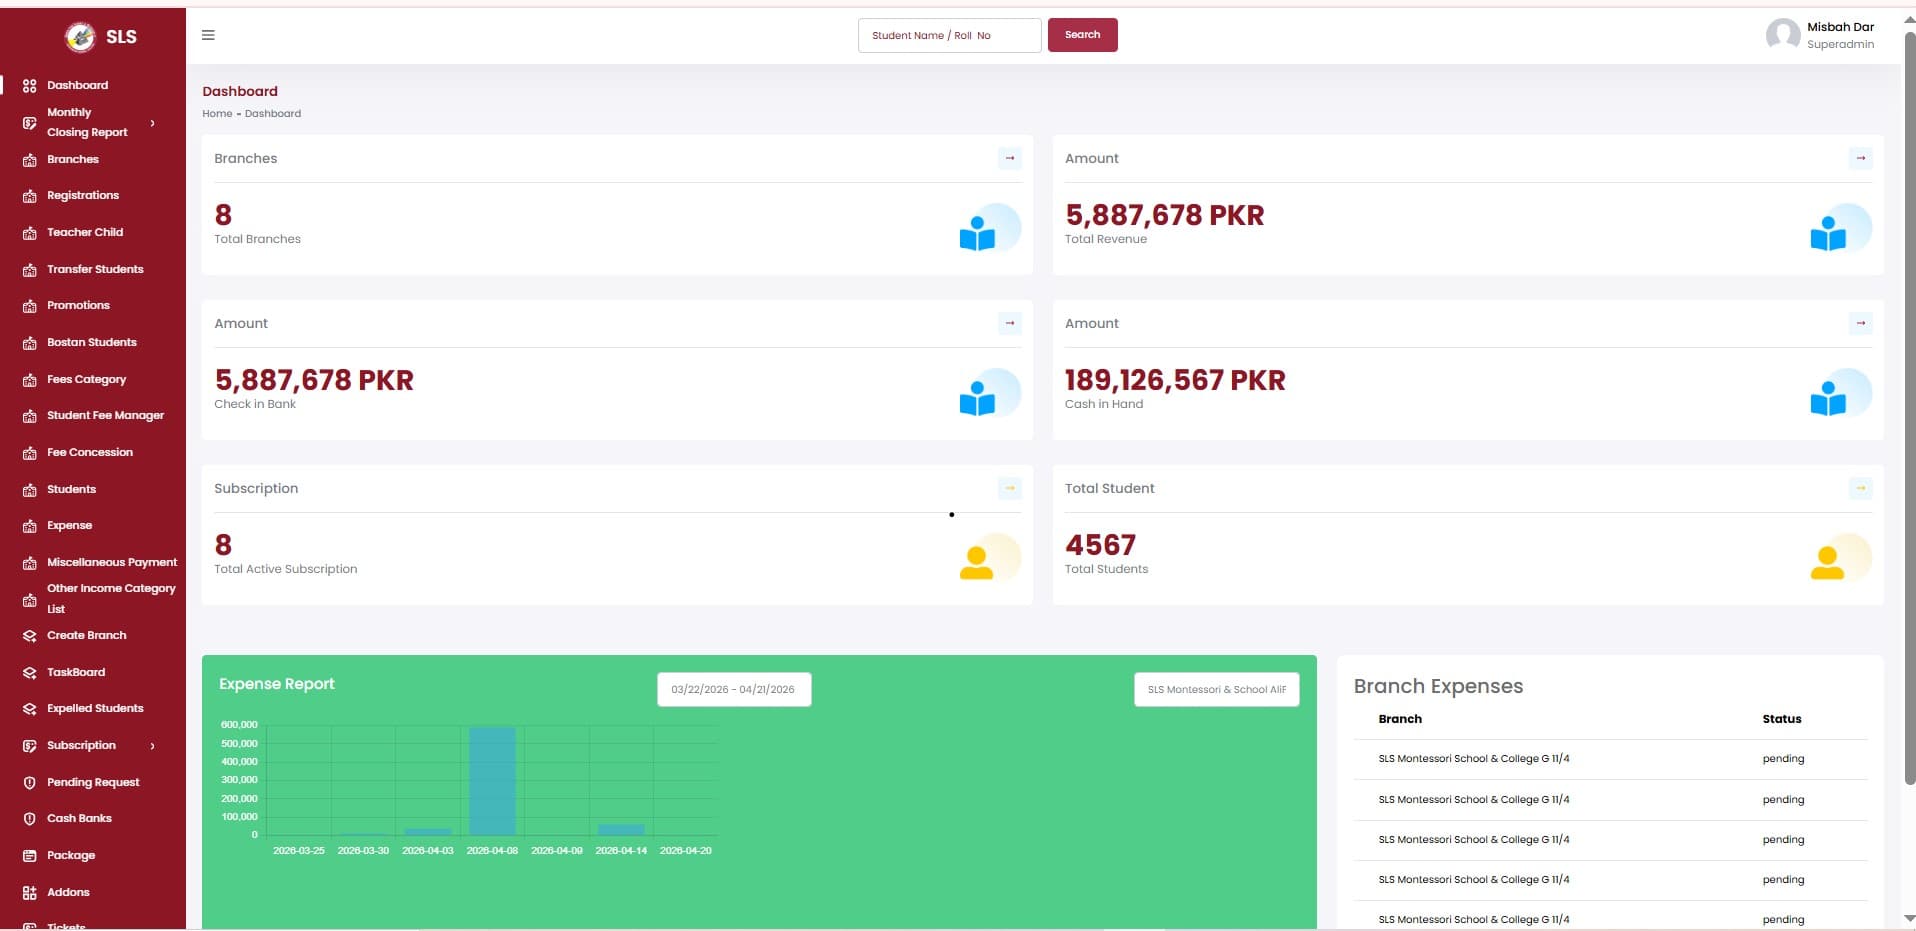The height and width of the screenshot is (931, 1916).
Task: Open the Subscription card yellow arrow icon
Action: tap(1009, 488)
